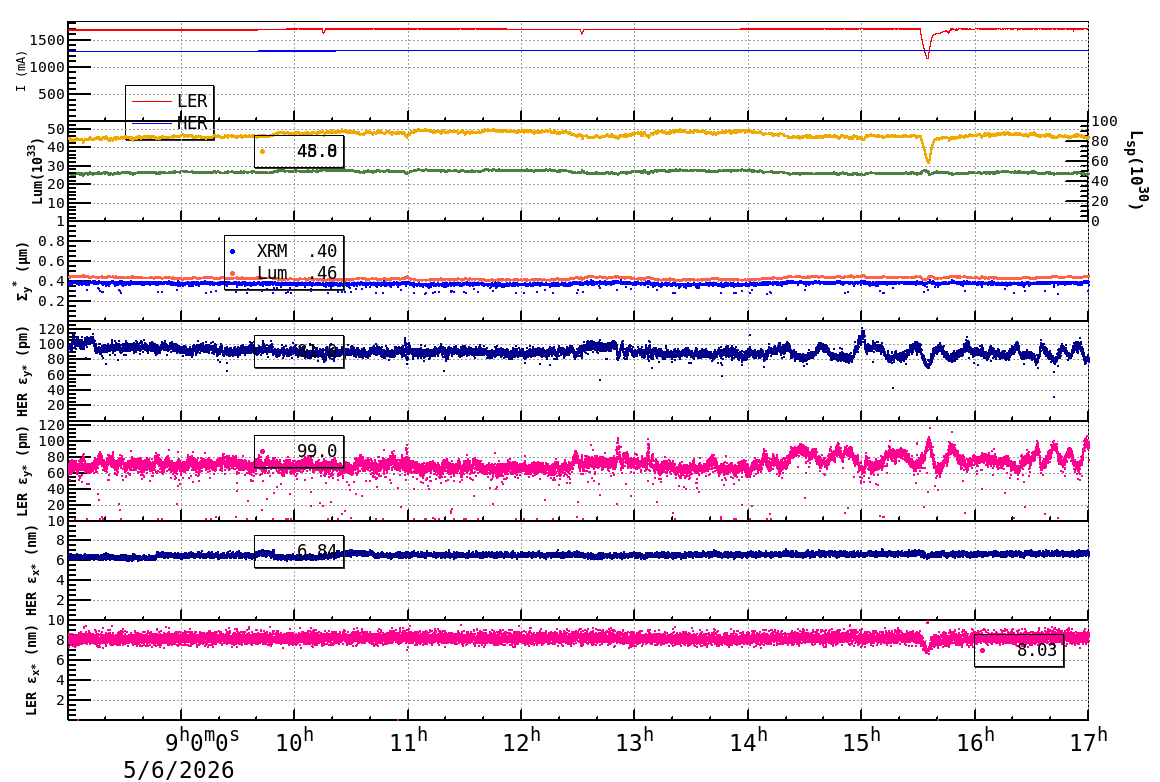Click the 16h time axis label
Image resolution: width=1160 pixels, height=782 pixels.
(975, 739)
